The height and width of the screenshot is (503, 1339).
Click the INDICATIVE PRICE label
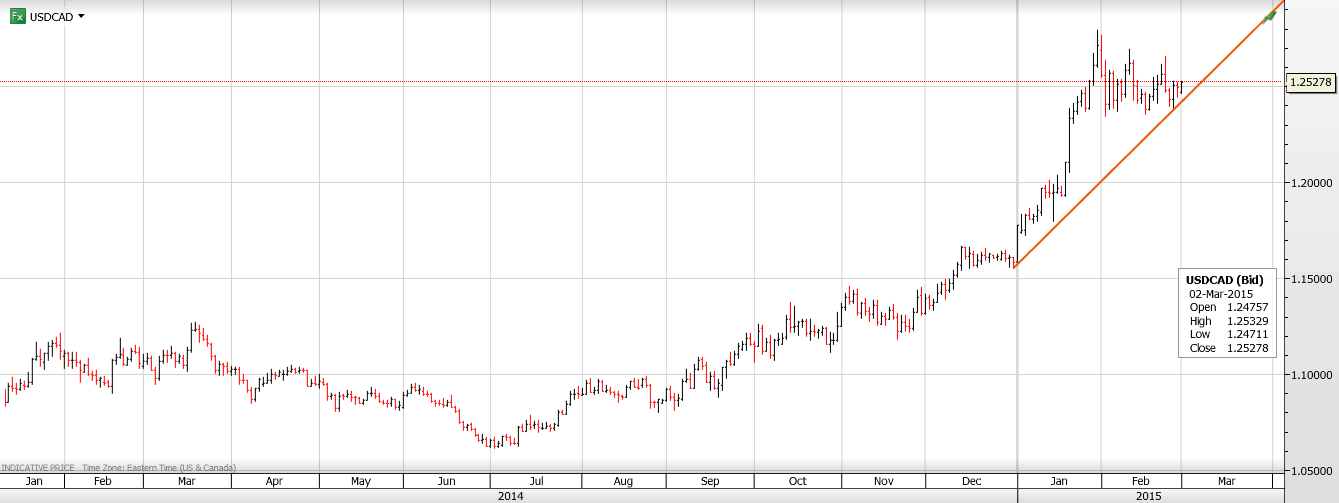click(x=38, y=467)
